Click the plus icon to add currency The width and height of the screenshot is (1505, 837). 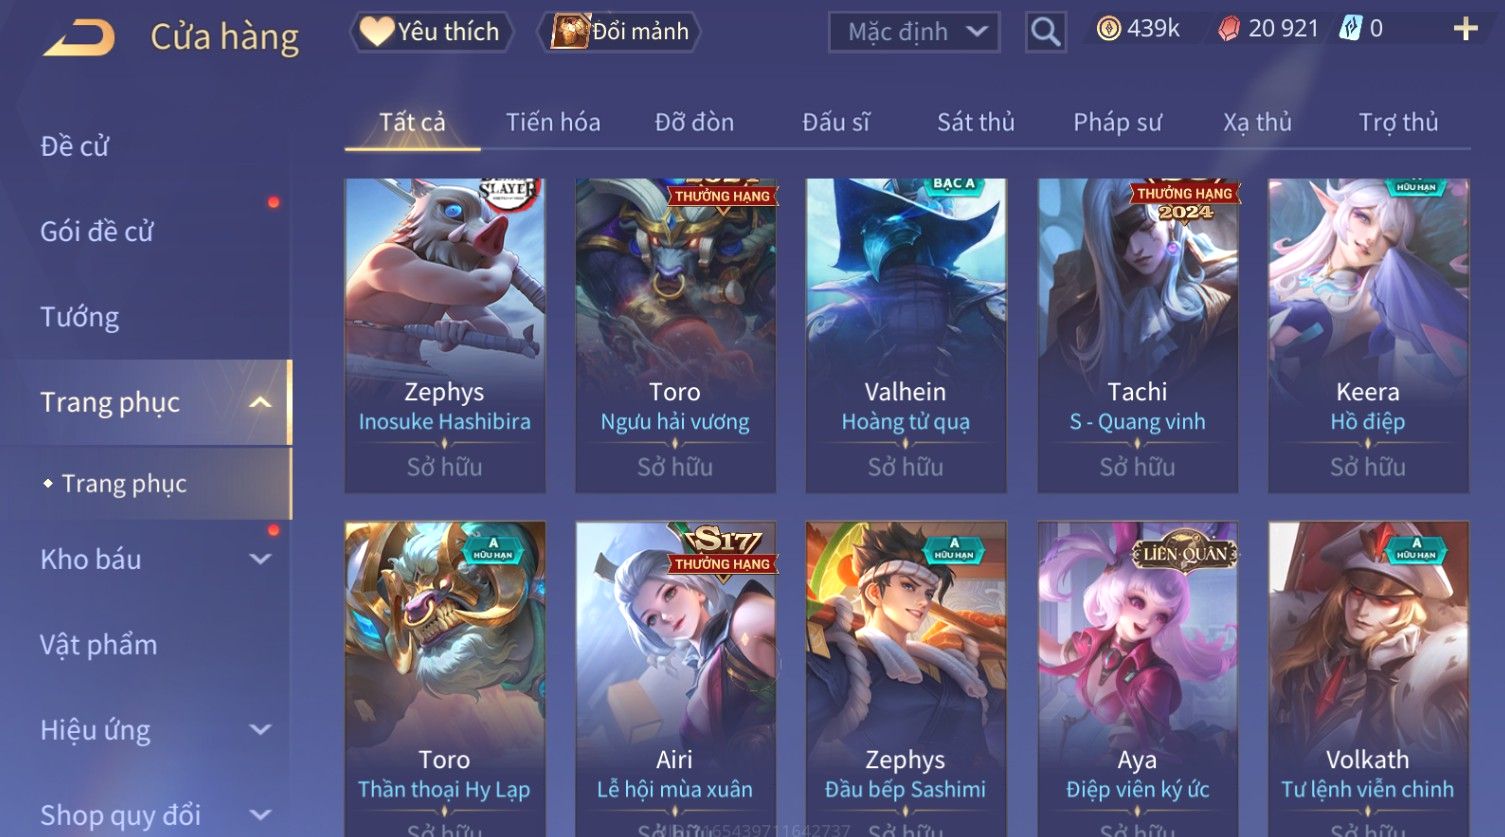pos(1465,29)
